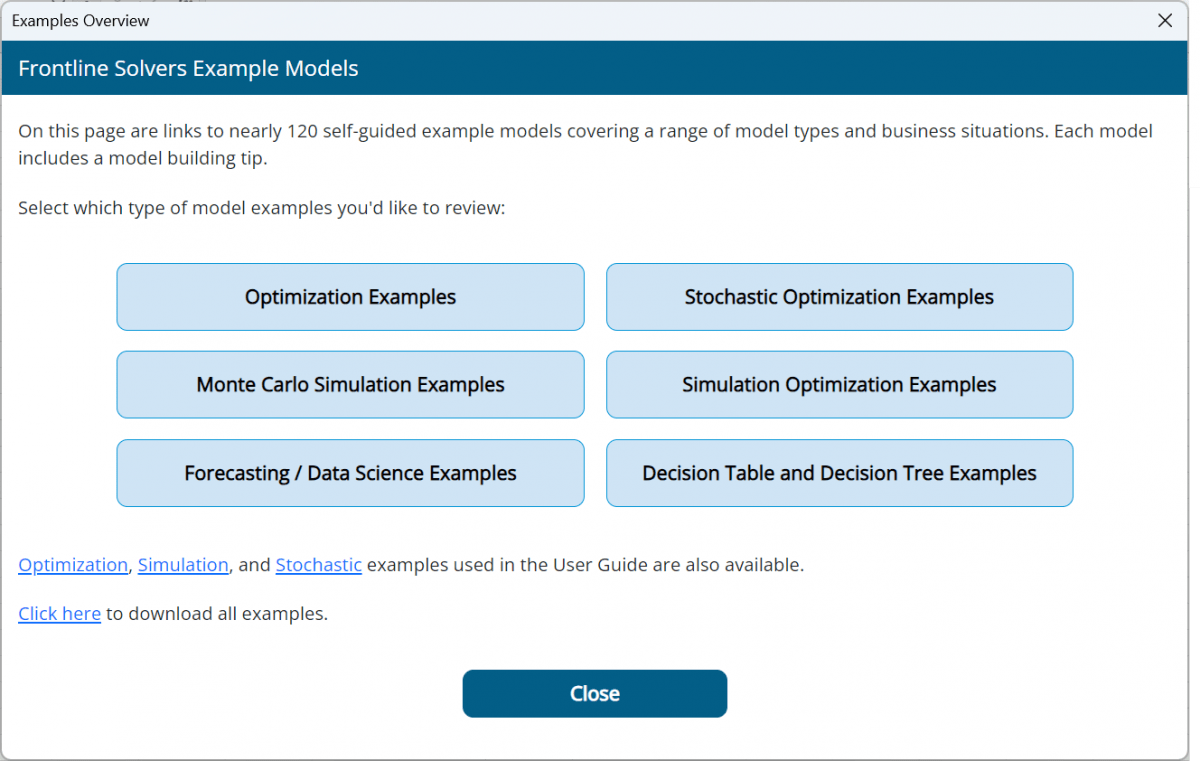
Task: Click the 'includes a model building tip' line
Action: [142, 158]
